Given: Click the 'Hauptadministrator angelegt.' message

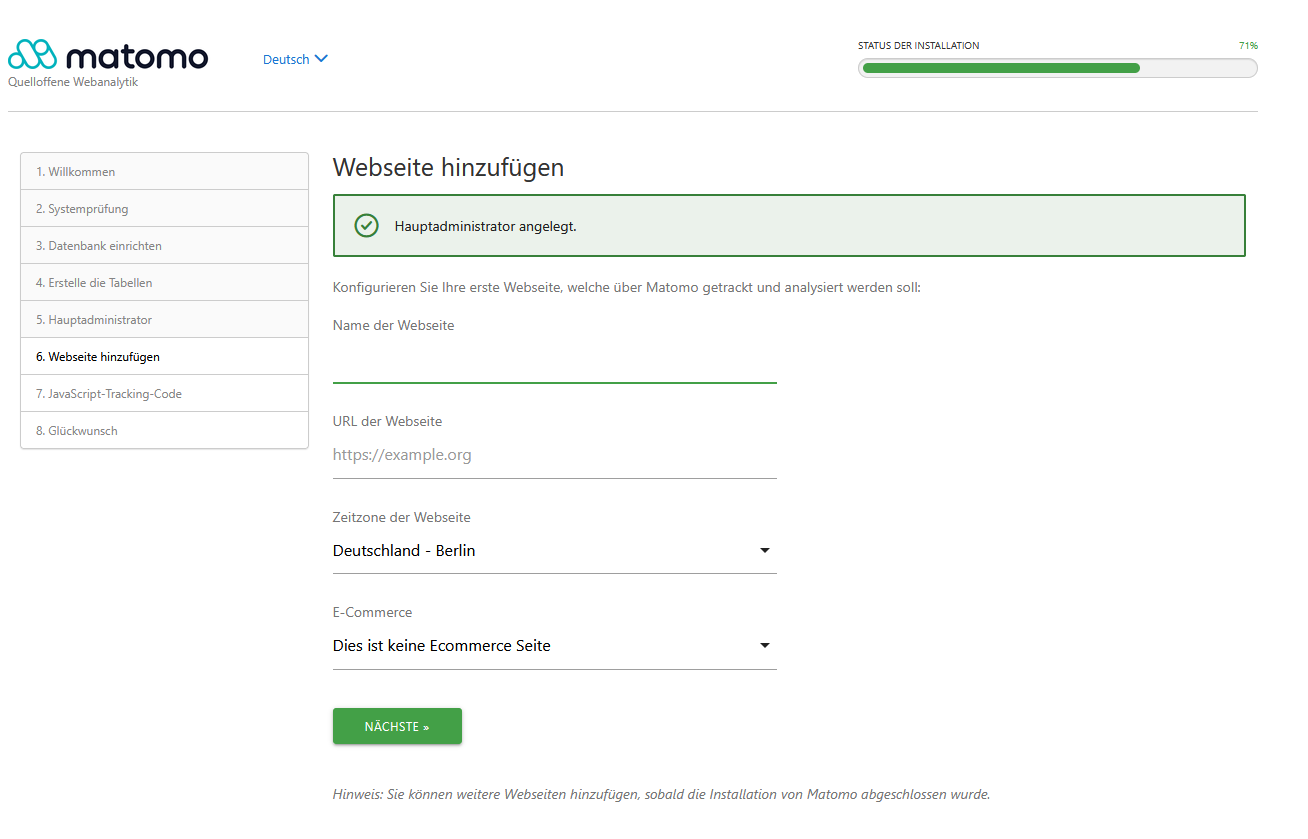Looking at the screenshot, I should click(486, 226).
